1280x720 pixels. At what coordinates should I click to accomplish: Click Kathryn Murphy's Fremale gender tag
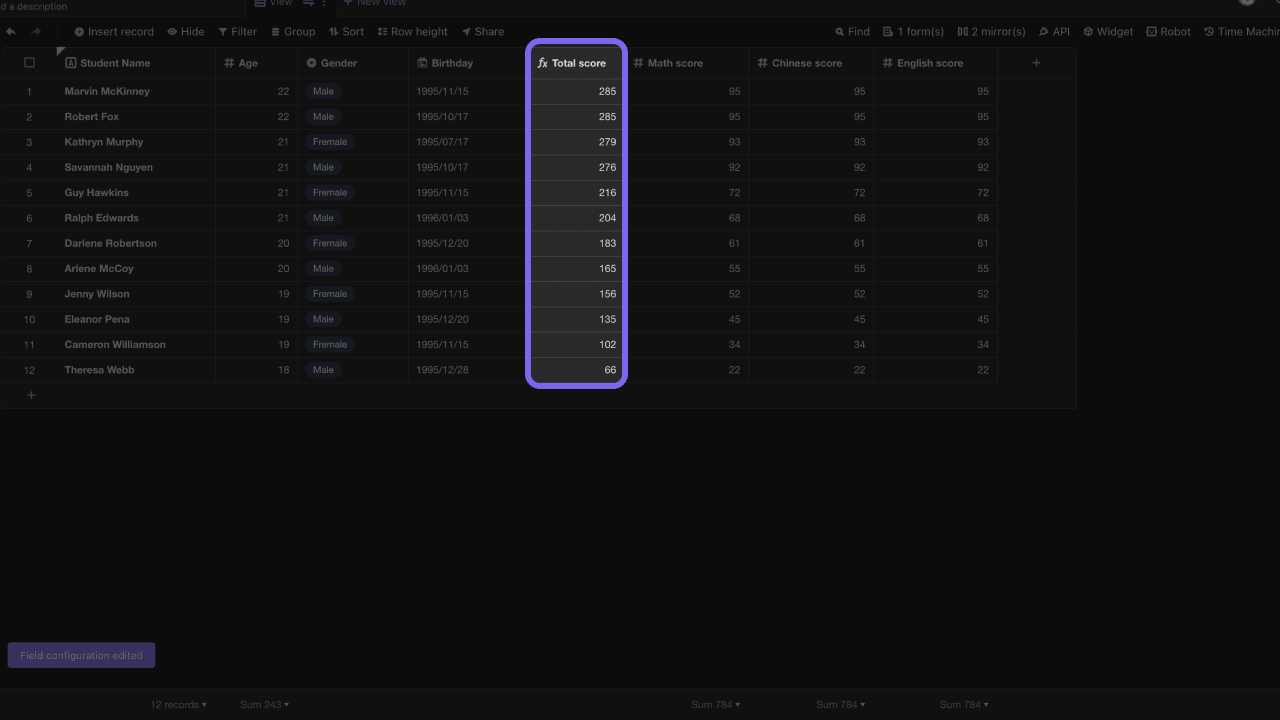(x=329, y=142)
